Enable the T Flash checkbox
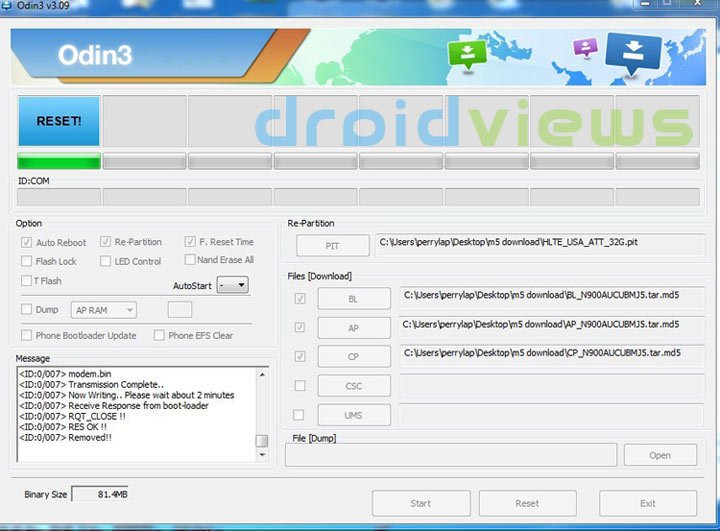Screen dimensions: 720x531 point(26,280)
